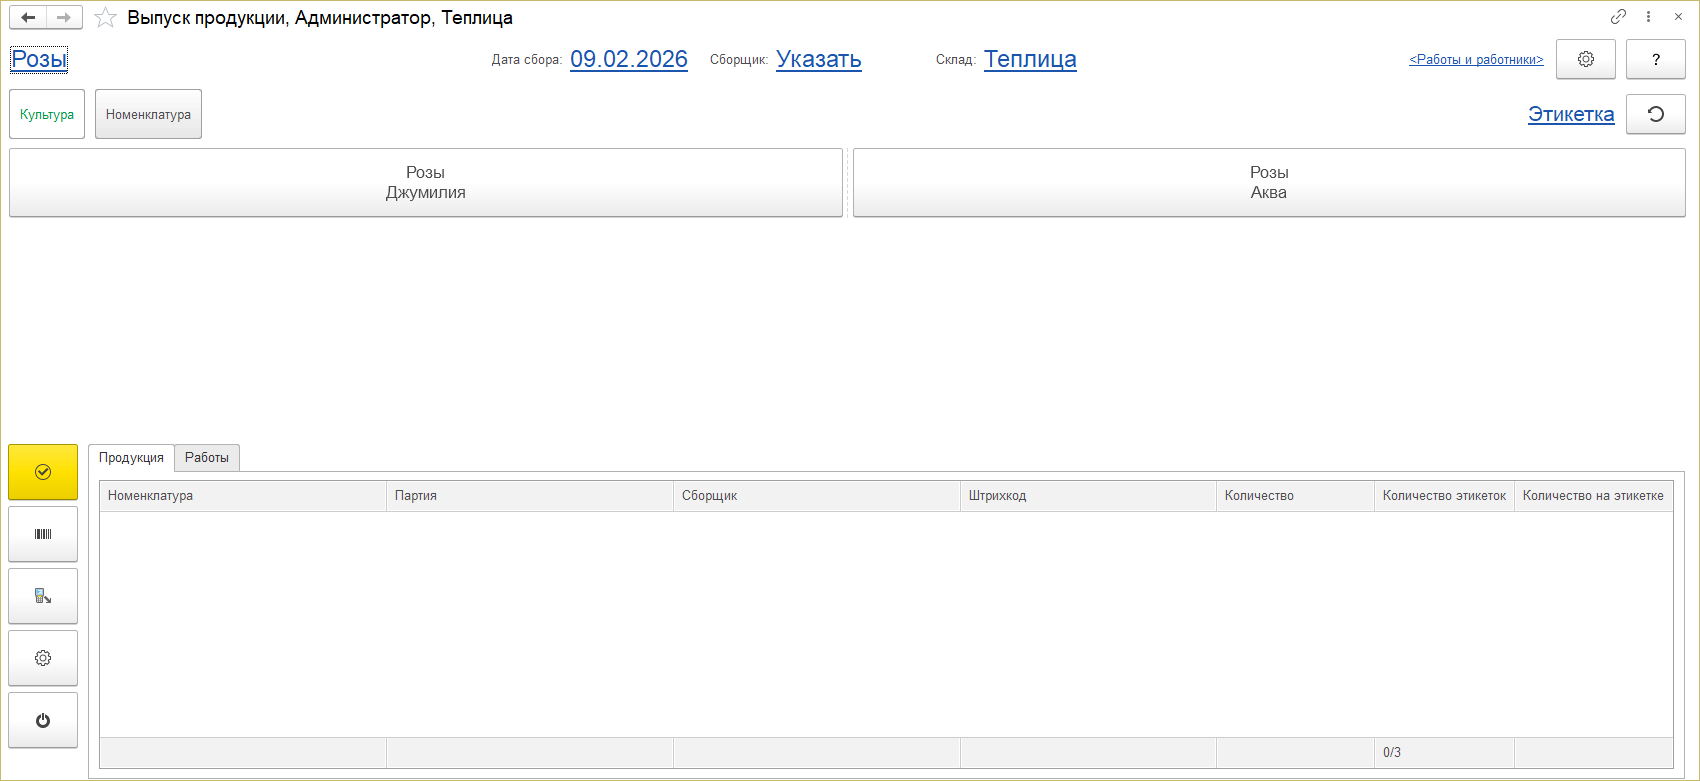Click the power button in the left sidebar
This screenshot has width=1700, height=781.
tap(43, 720)
